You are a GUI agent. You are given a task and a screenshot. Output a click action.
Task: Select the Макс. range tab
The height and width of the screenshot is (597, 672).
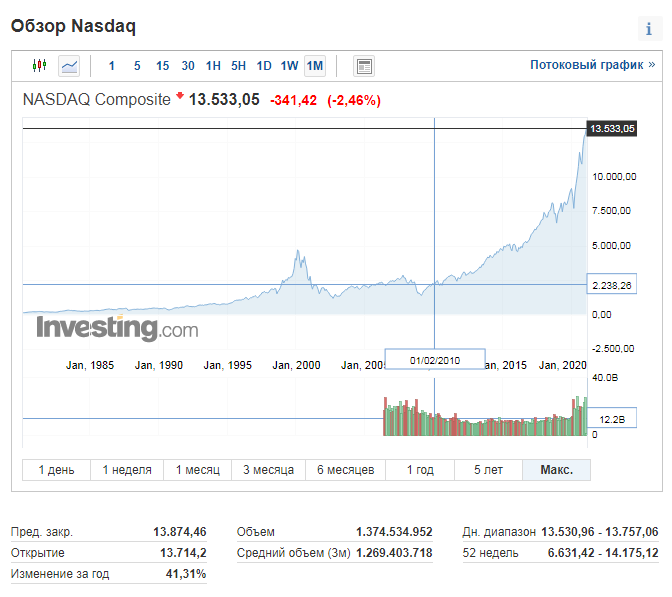coord(556,470)
